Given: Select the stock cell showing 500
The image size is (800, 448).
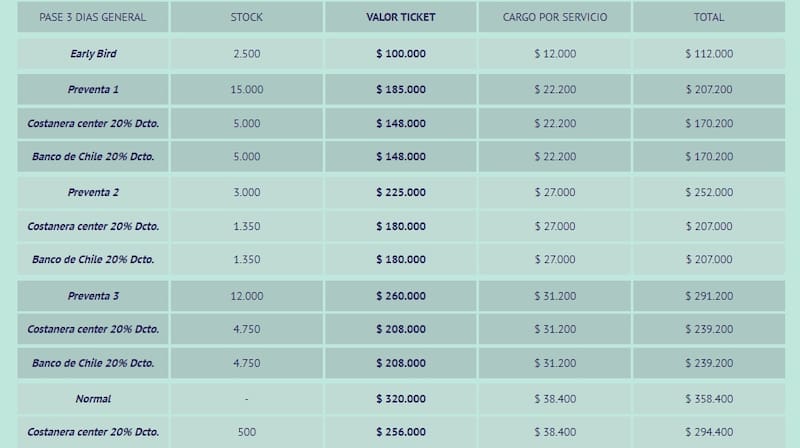Looking at the screenshot, I should click(247, 432).
